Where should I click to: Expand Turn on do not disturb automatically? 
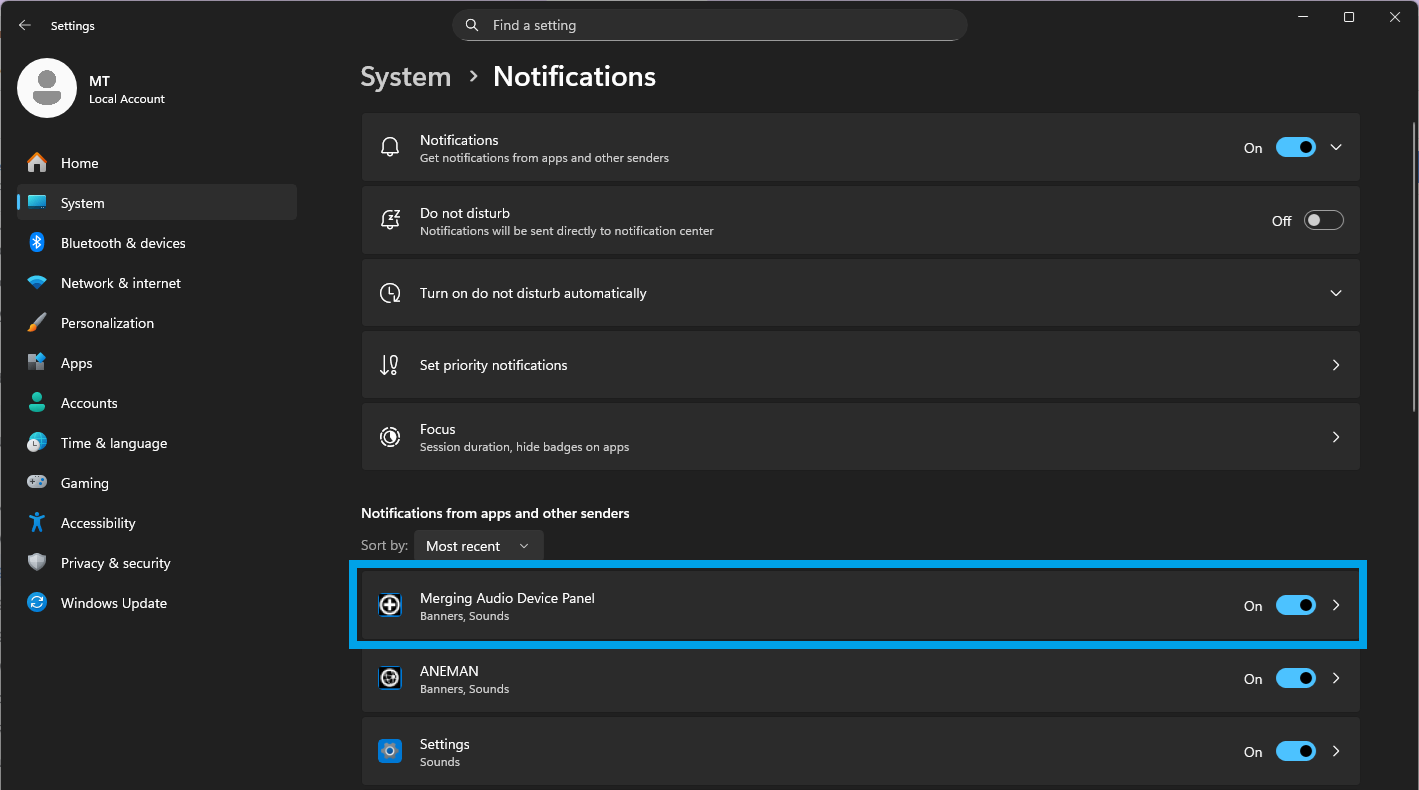(x=1336, y=293)
